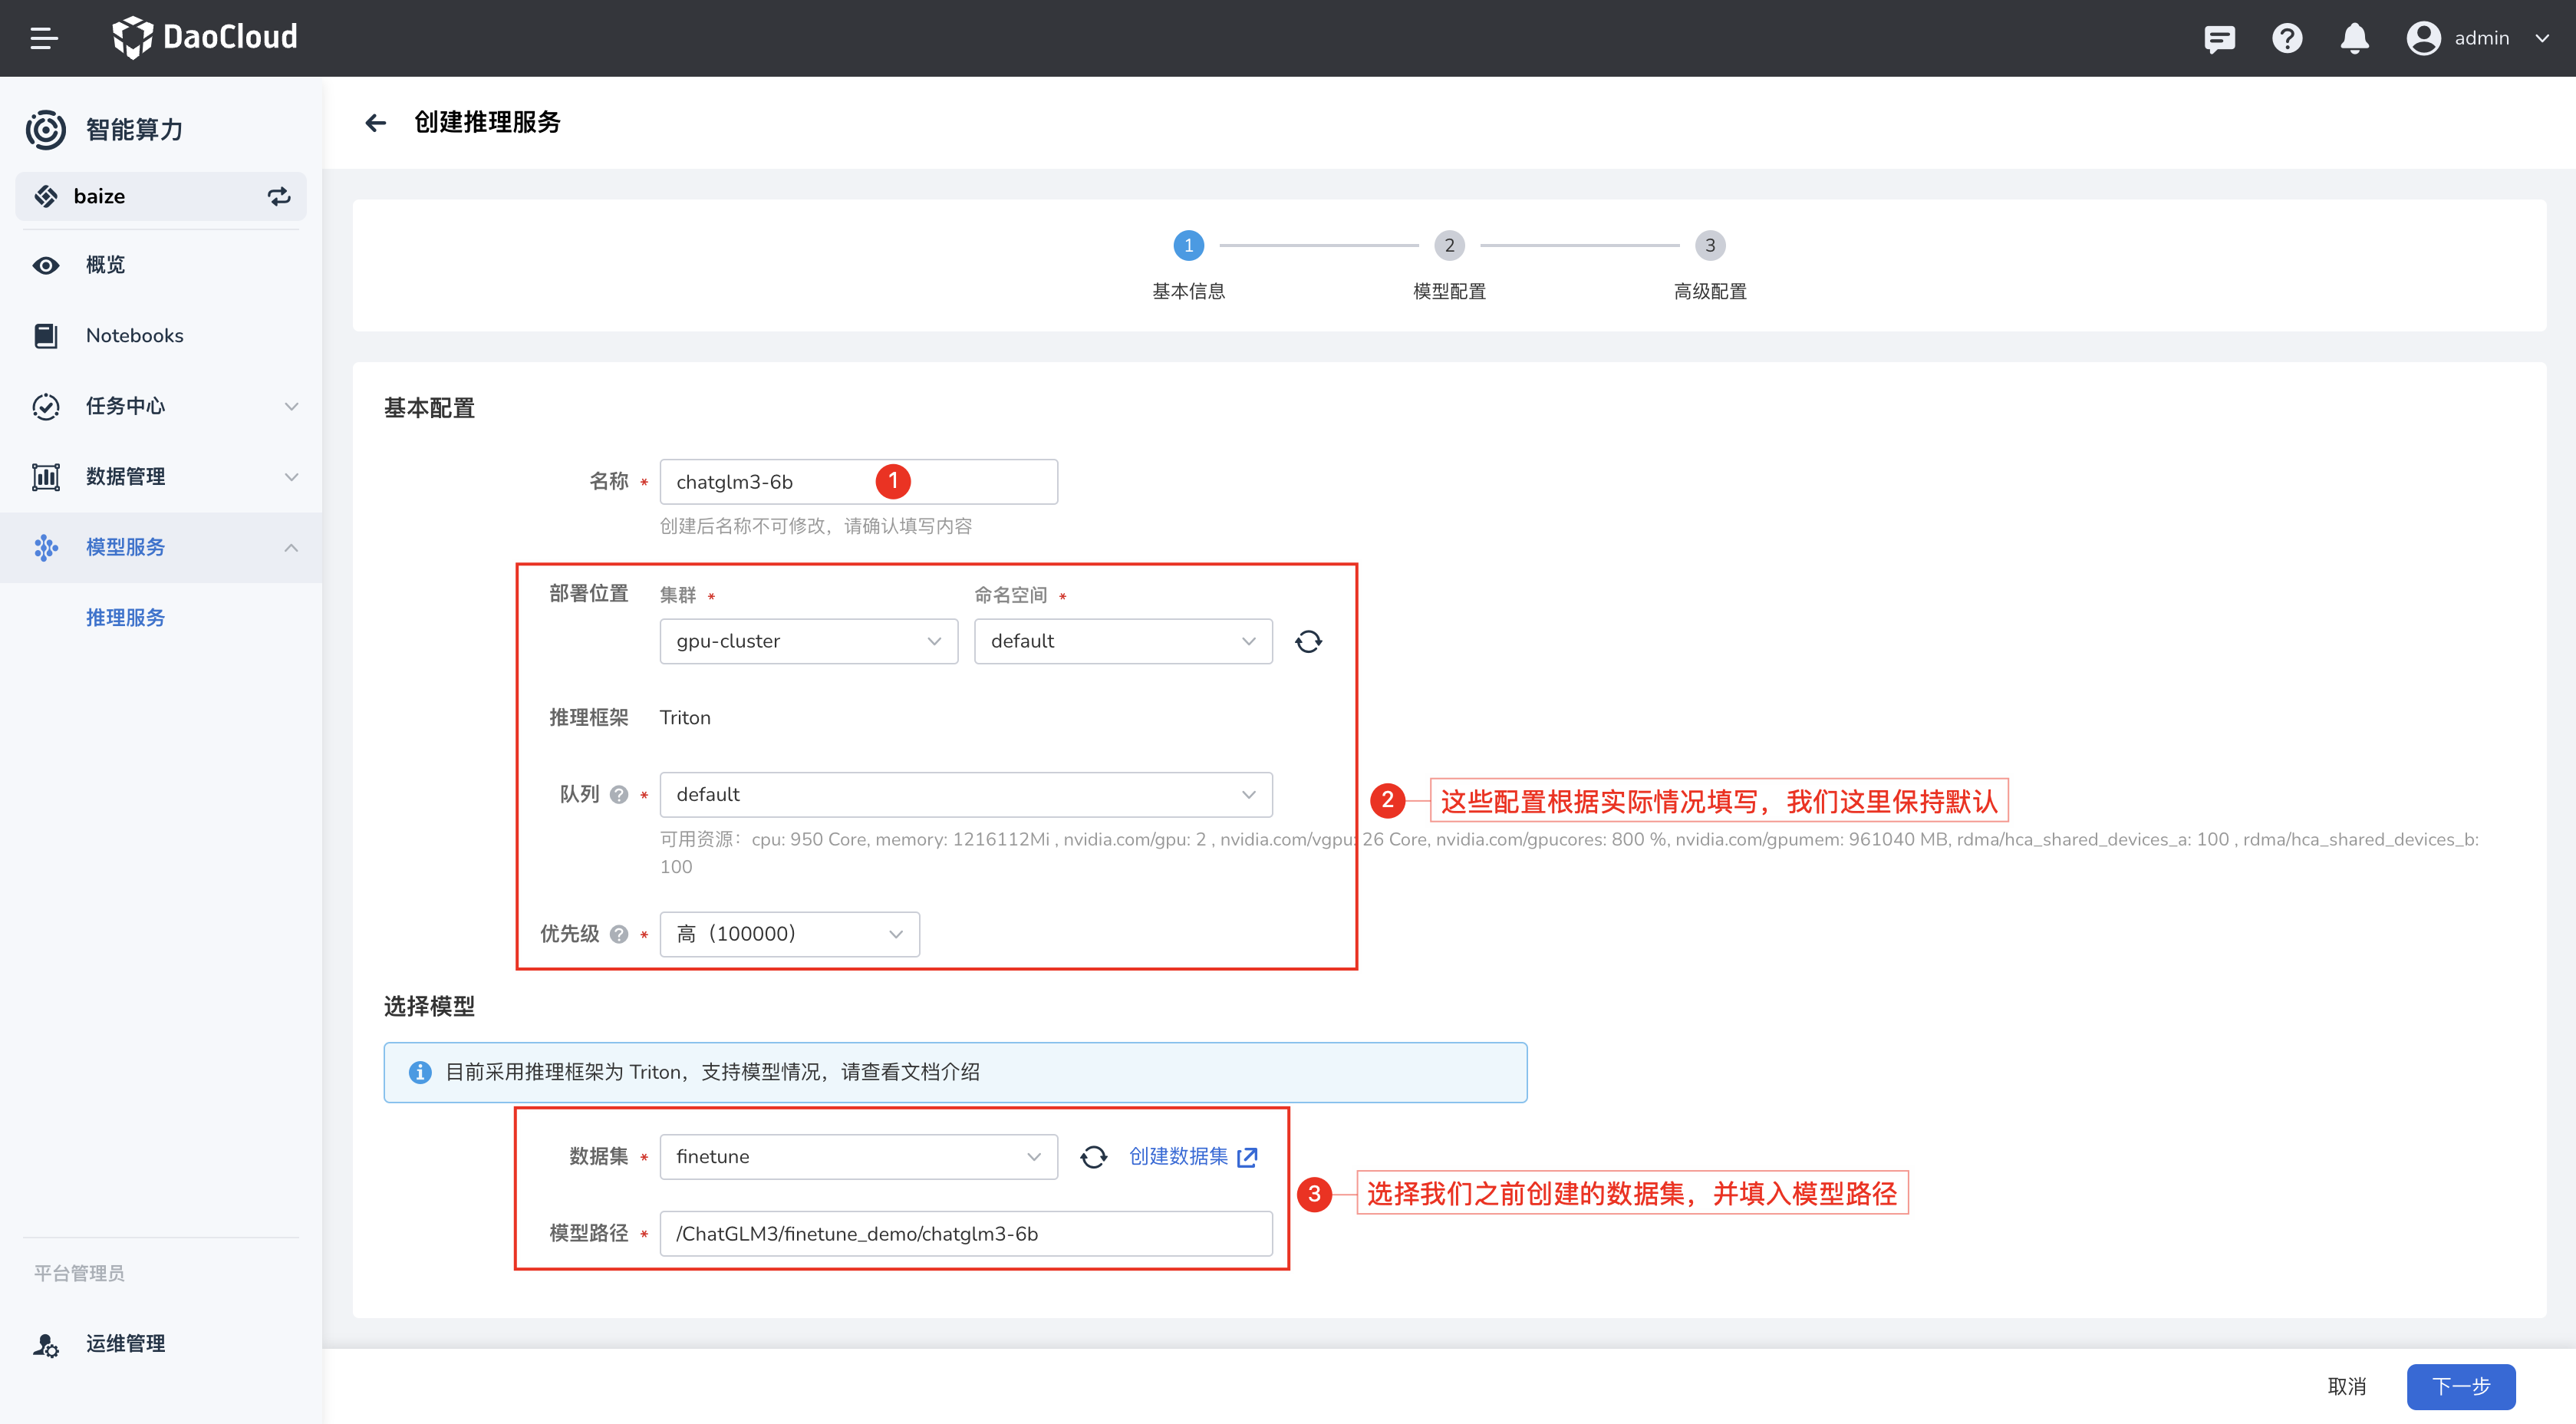Open Notebooks in the sidebar

point(134,336)
